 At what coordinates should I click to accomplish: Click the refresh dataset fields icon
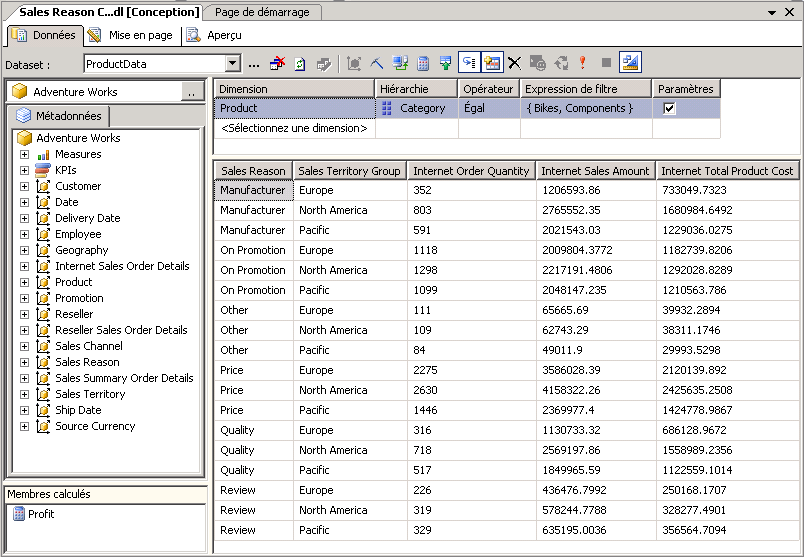300,64
